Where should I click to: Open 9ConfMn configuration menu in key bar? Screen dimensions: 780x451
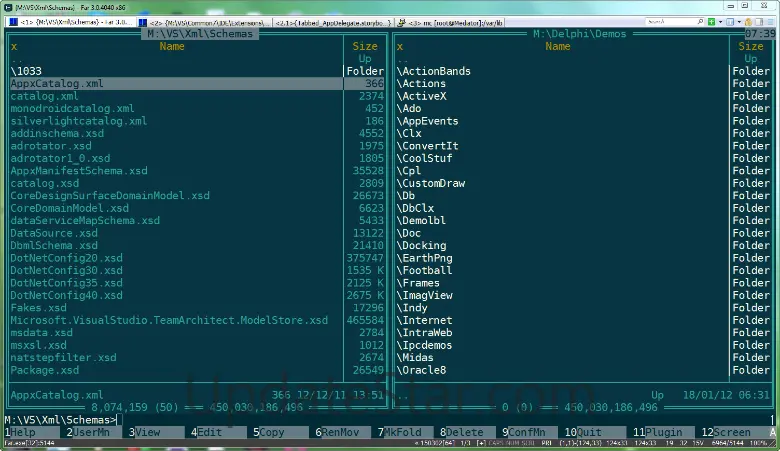coord(529,432)
